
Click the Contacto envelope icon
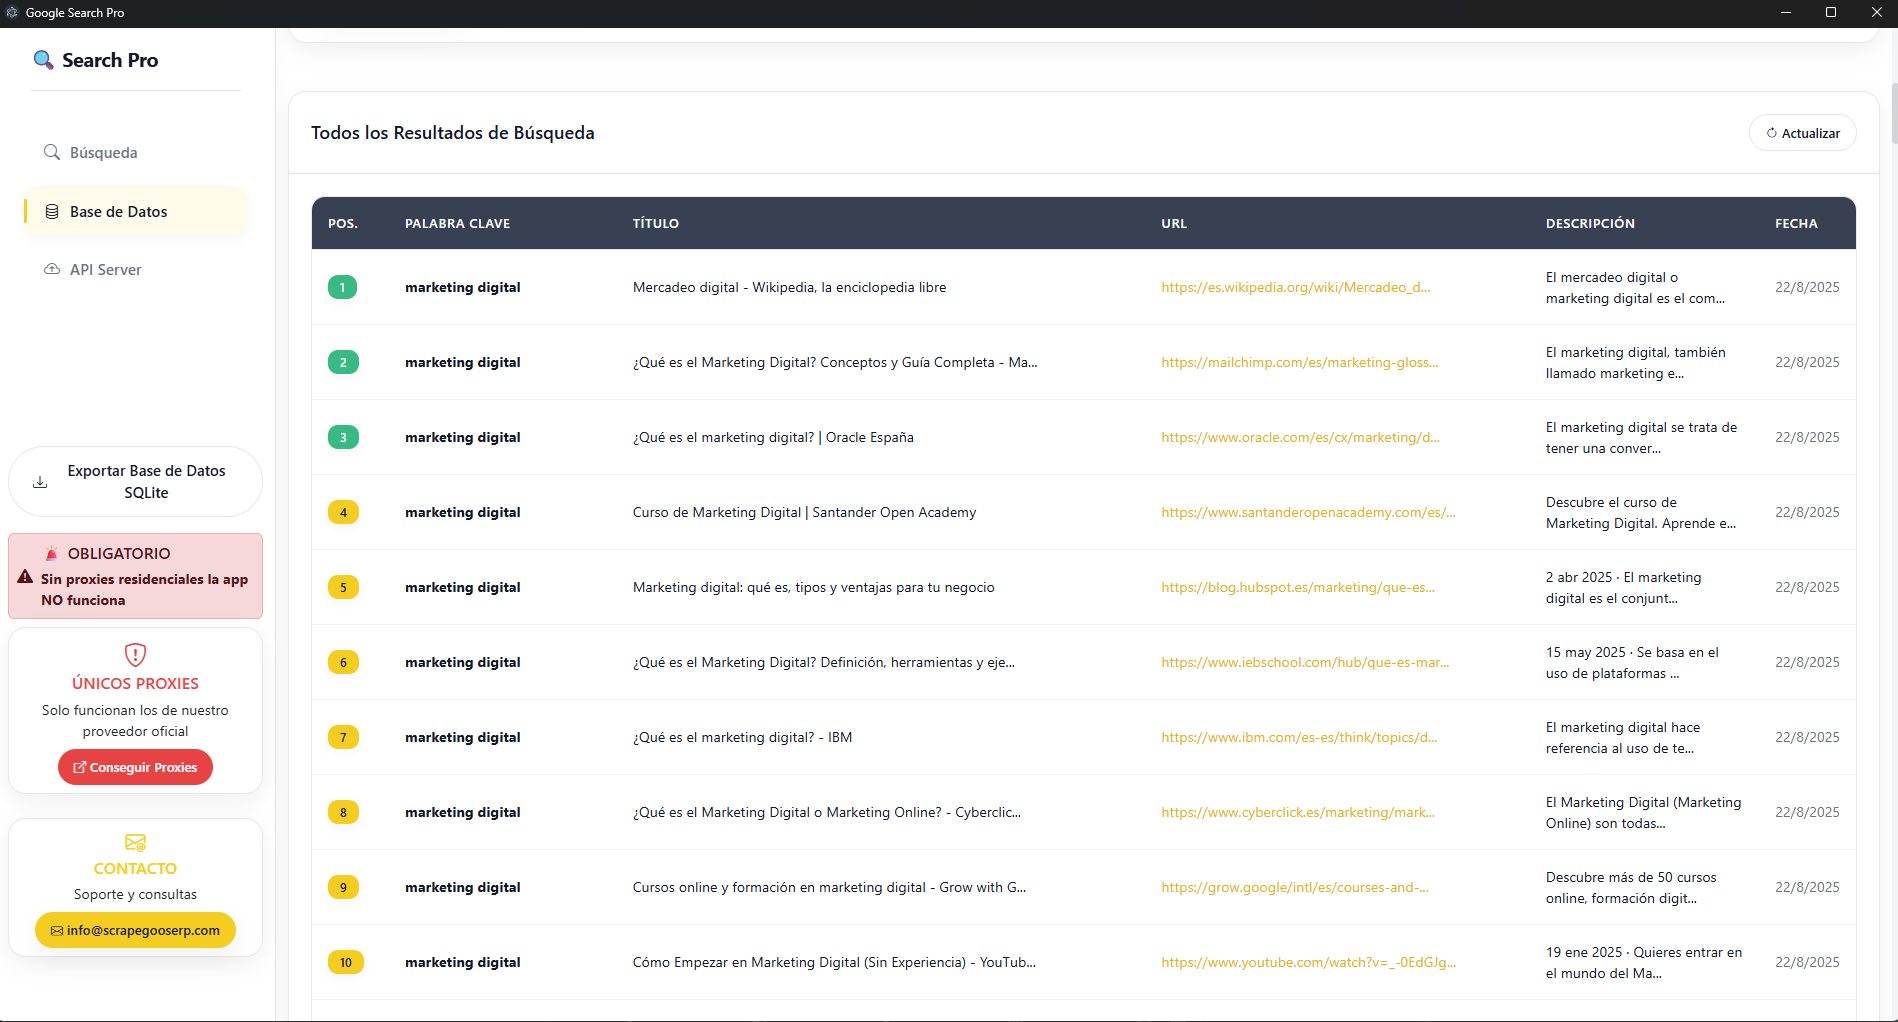tap(135, 842)
